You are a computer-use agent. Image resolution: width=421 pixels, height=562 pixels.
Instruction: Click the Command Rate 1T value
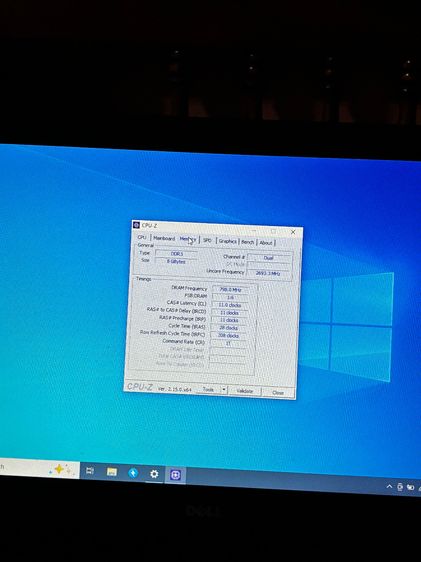coord(228,343)
